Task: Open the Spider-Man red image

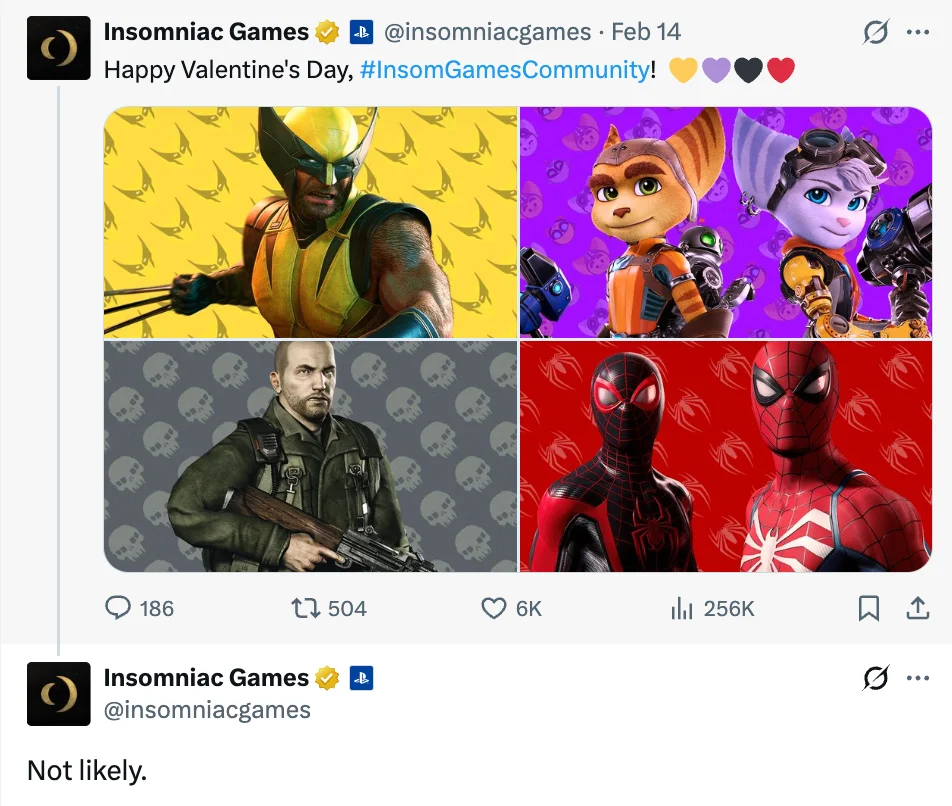Action: [x=726, y=456]
